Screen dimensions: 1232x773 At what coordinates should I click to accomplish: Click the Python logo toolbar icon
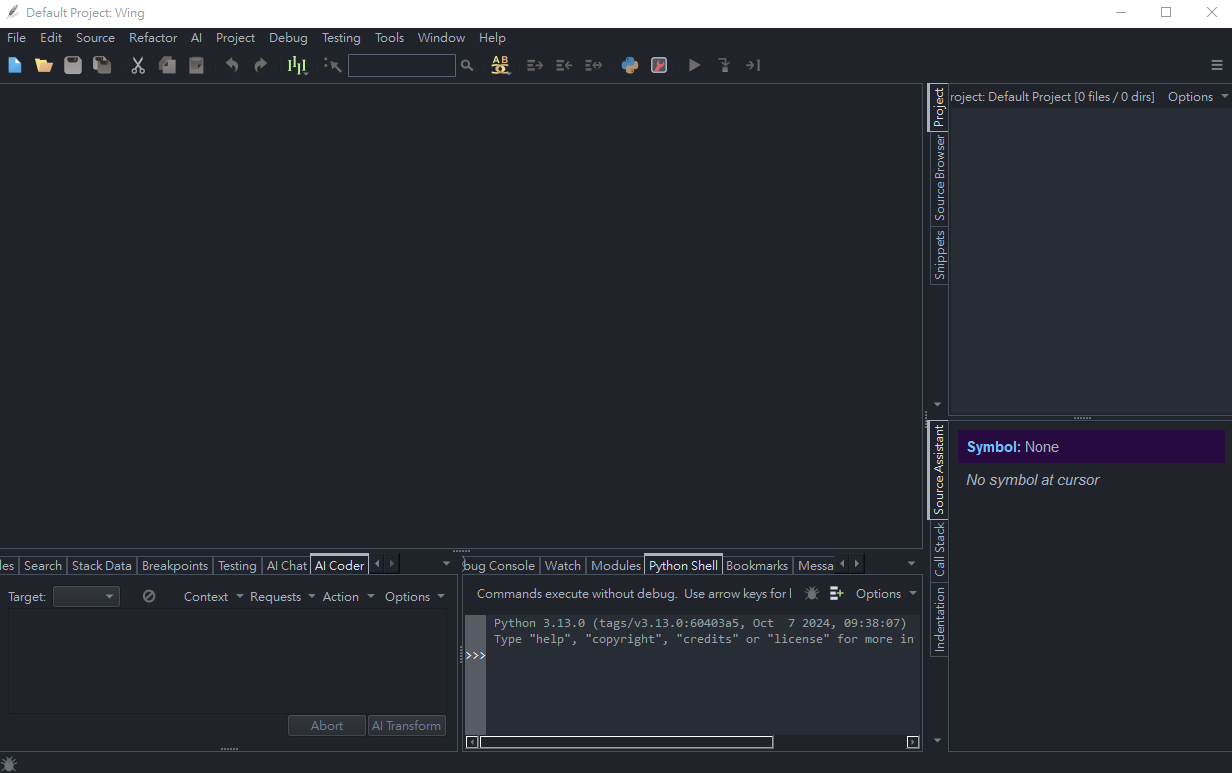click(x=630, y=65)
